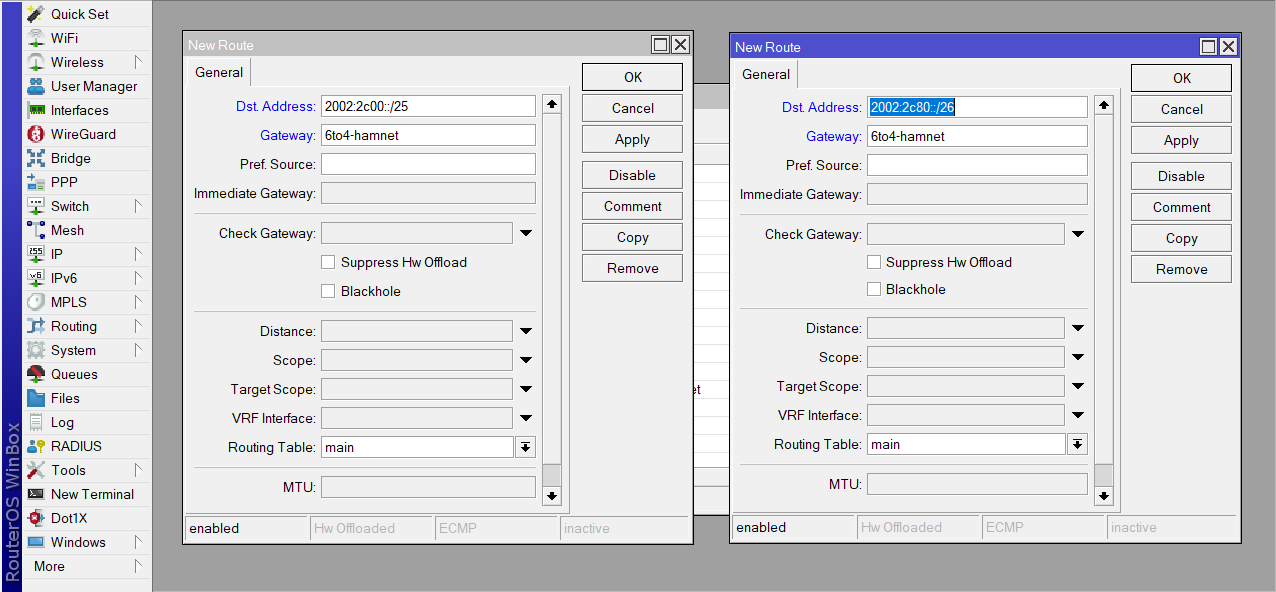
Task: Open Routing Table dropdown in right window
Action: (x=1077, y=444)
